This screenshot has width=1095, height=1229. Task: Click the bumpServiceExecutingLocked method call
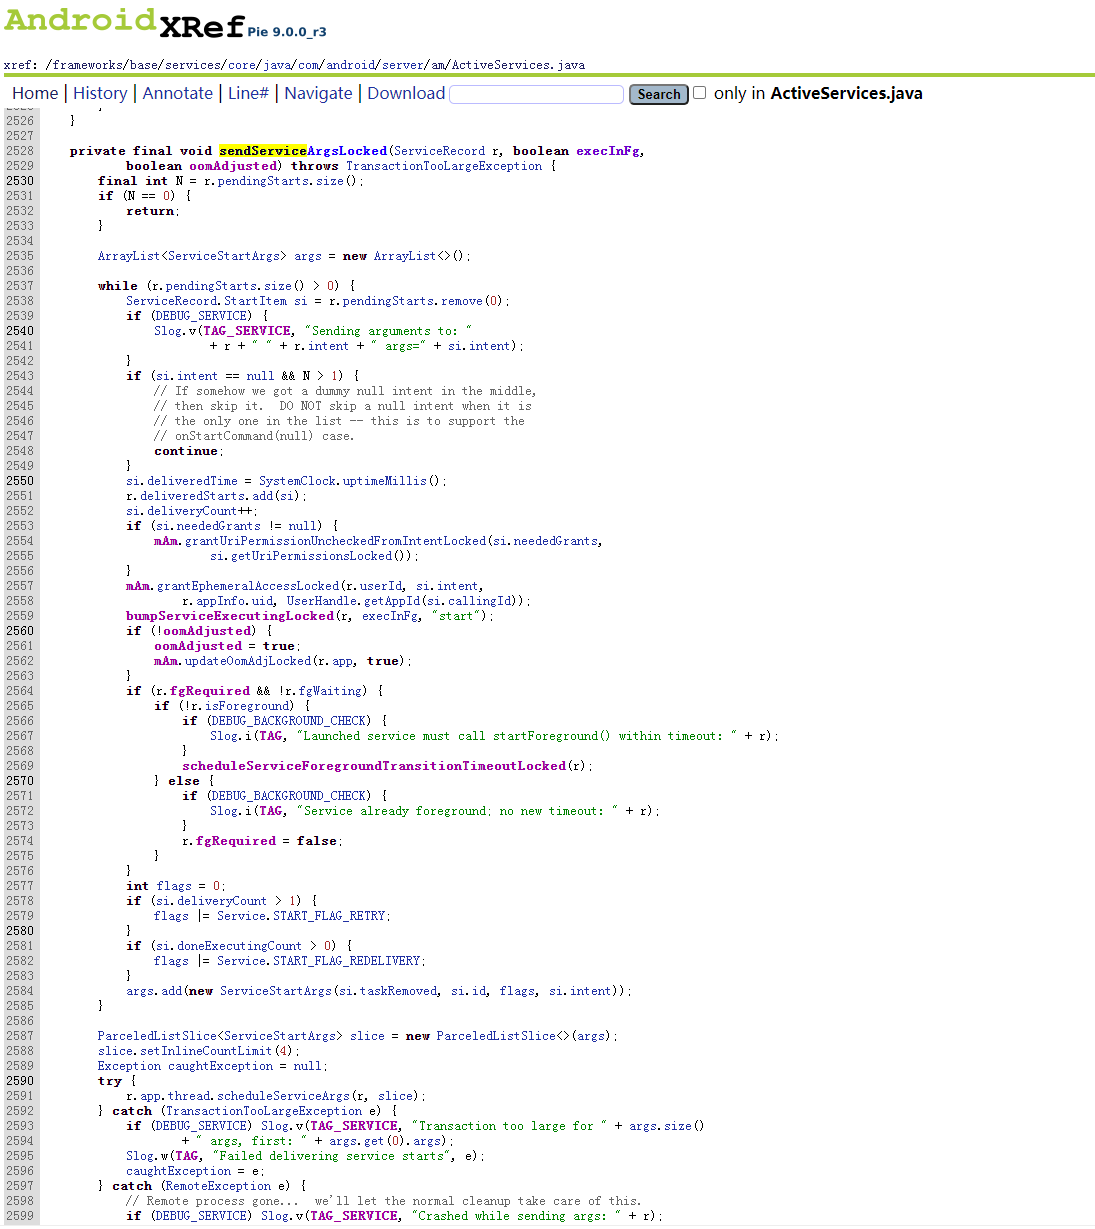pos(230,616)
